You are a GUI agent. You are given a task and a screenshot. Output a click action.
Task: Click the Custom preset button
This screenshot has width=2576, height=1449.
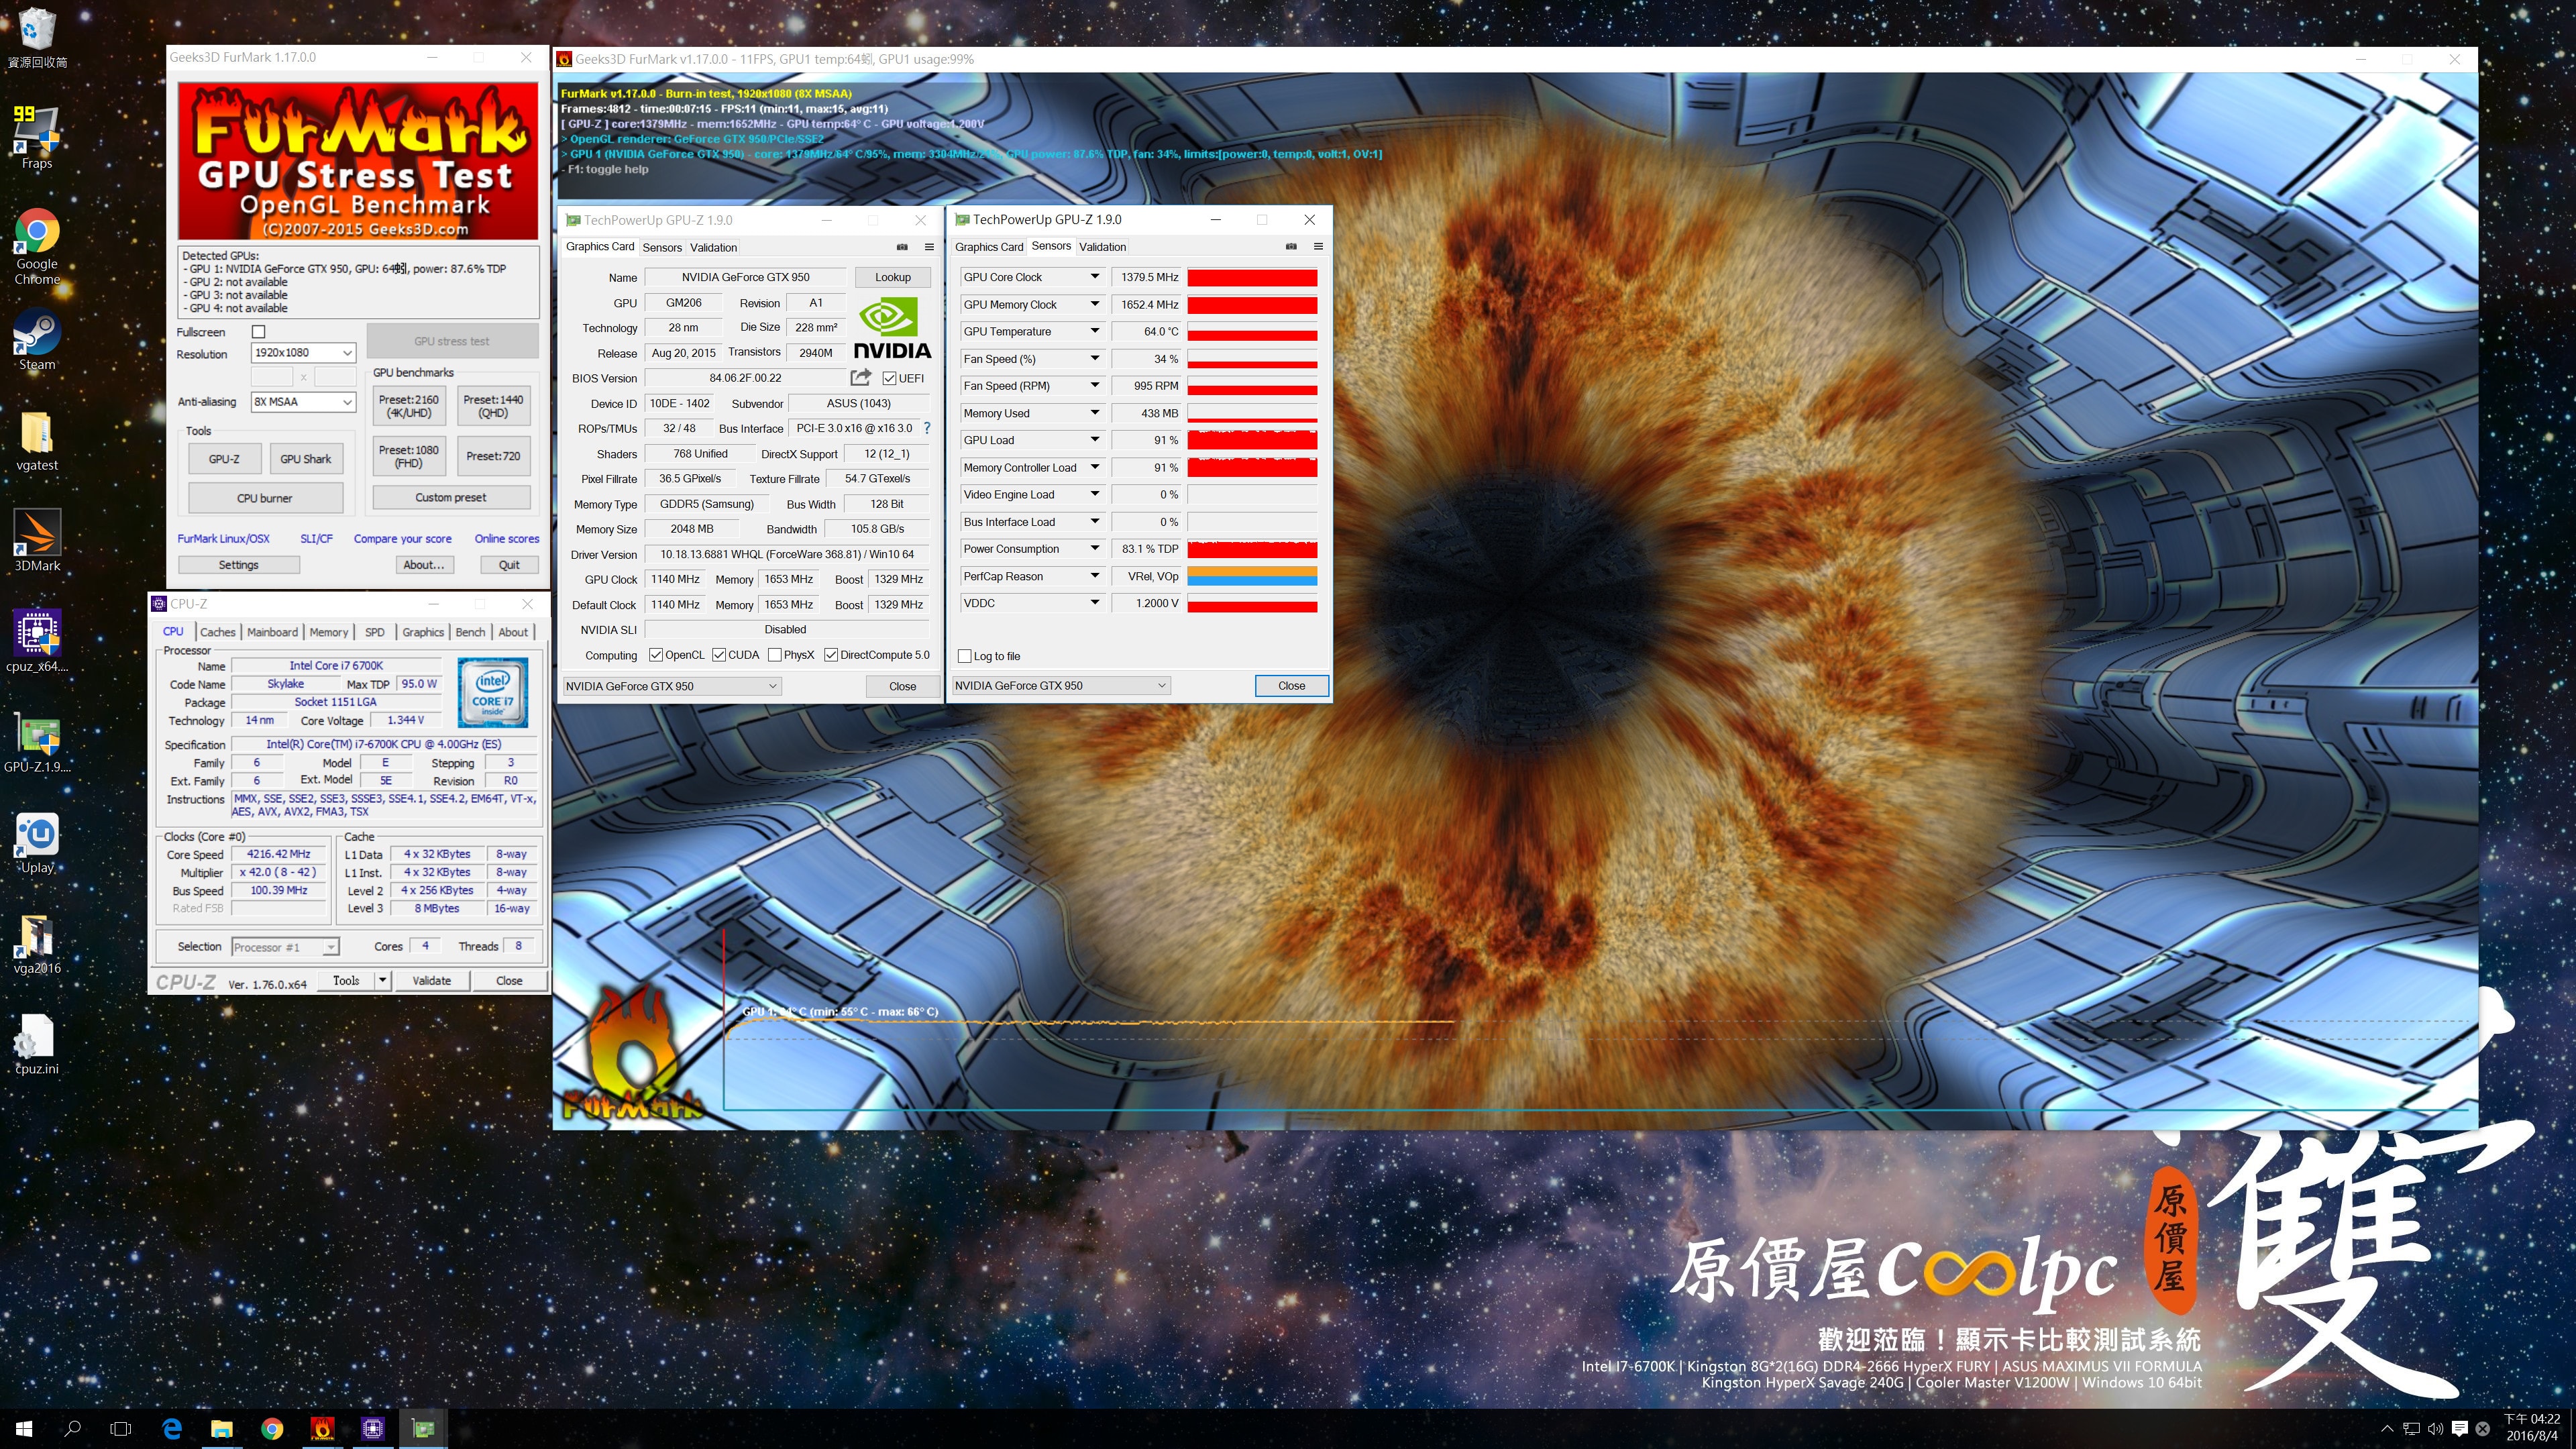[451, 497]
